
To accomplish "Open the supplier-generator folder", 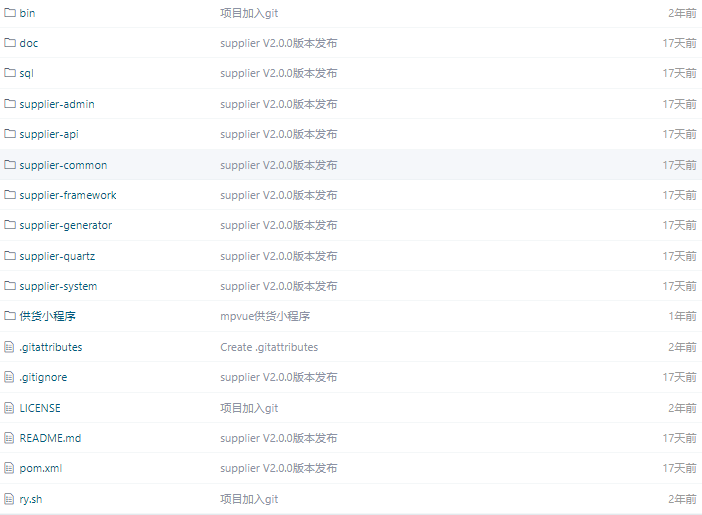I will click(x=65, y=225).
